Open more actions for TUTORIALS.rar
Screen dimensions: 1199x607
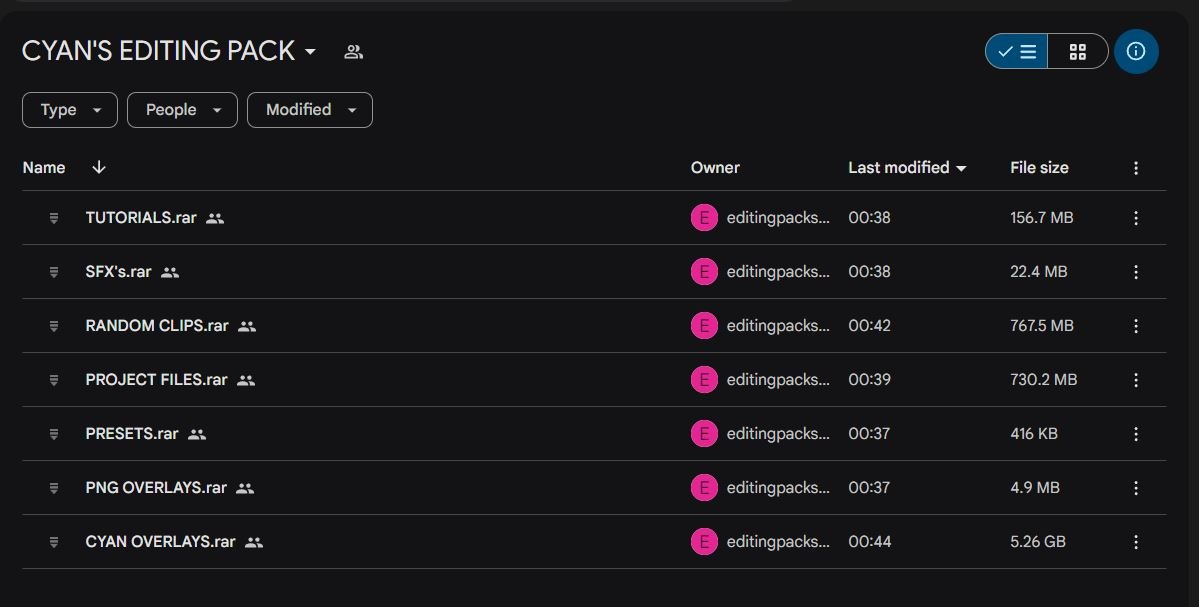(x=1136, y=218)
